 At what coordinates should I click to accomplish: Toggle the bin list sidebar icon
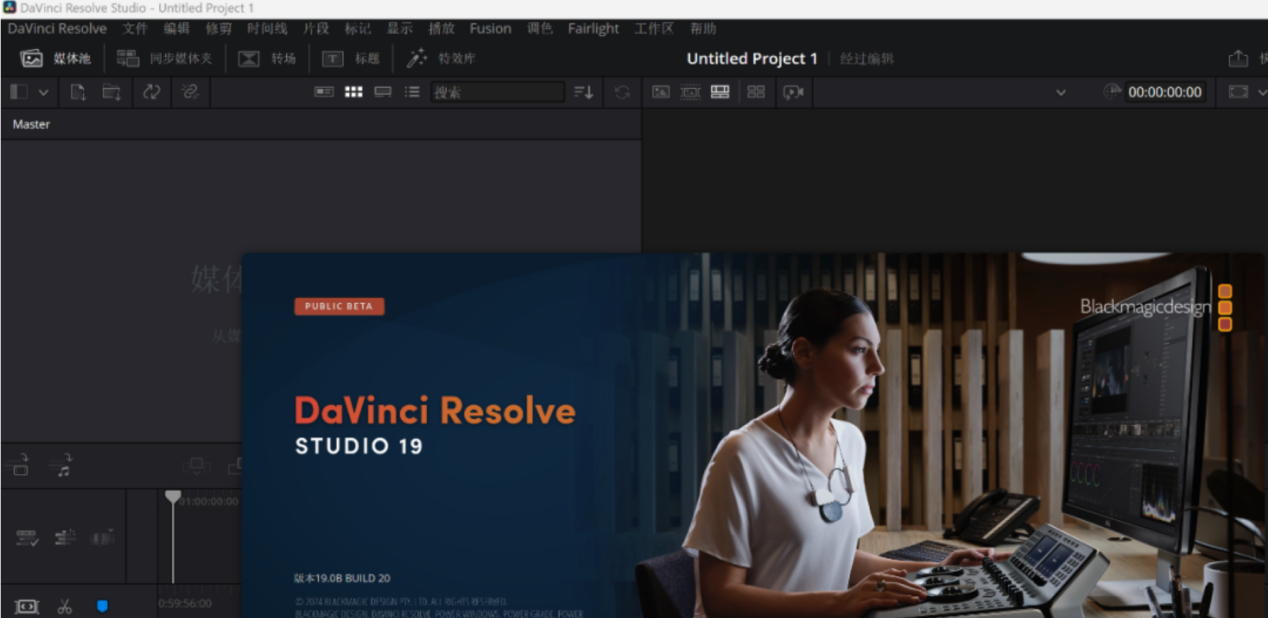[x=19, y=92]
